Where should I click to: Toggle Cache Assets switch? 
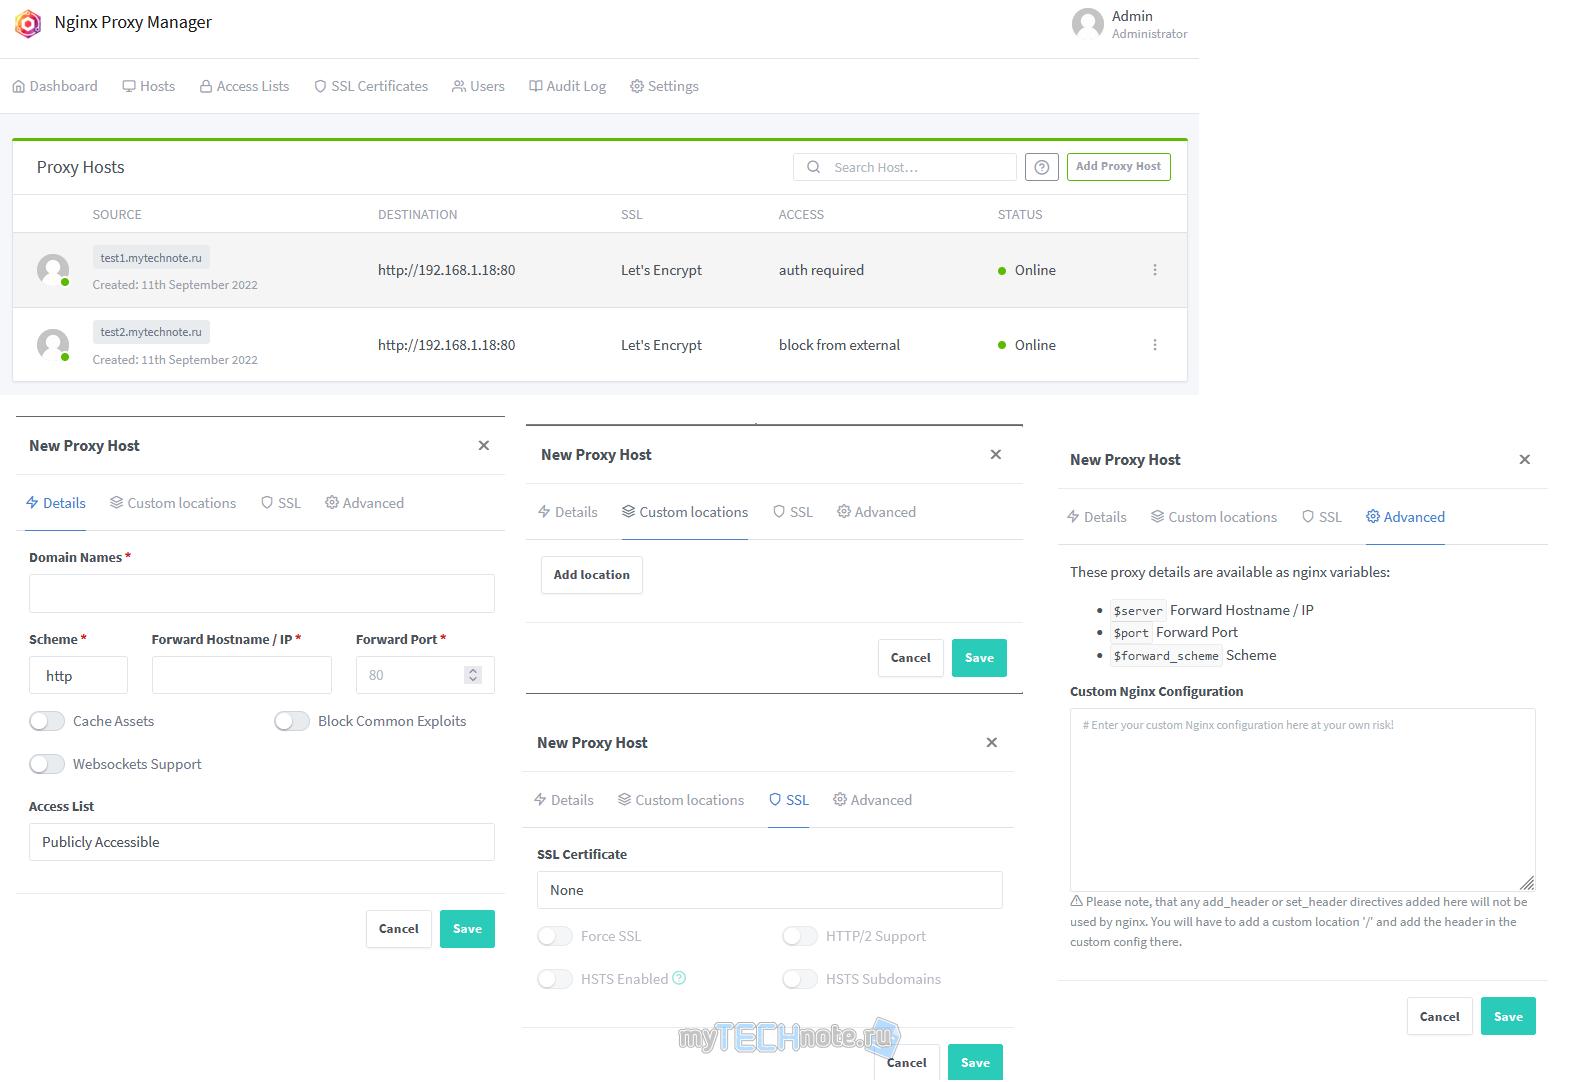(x=47, y=721)
